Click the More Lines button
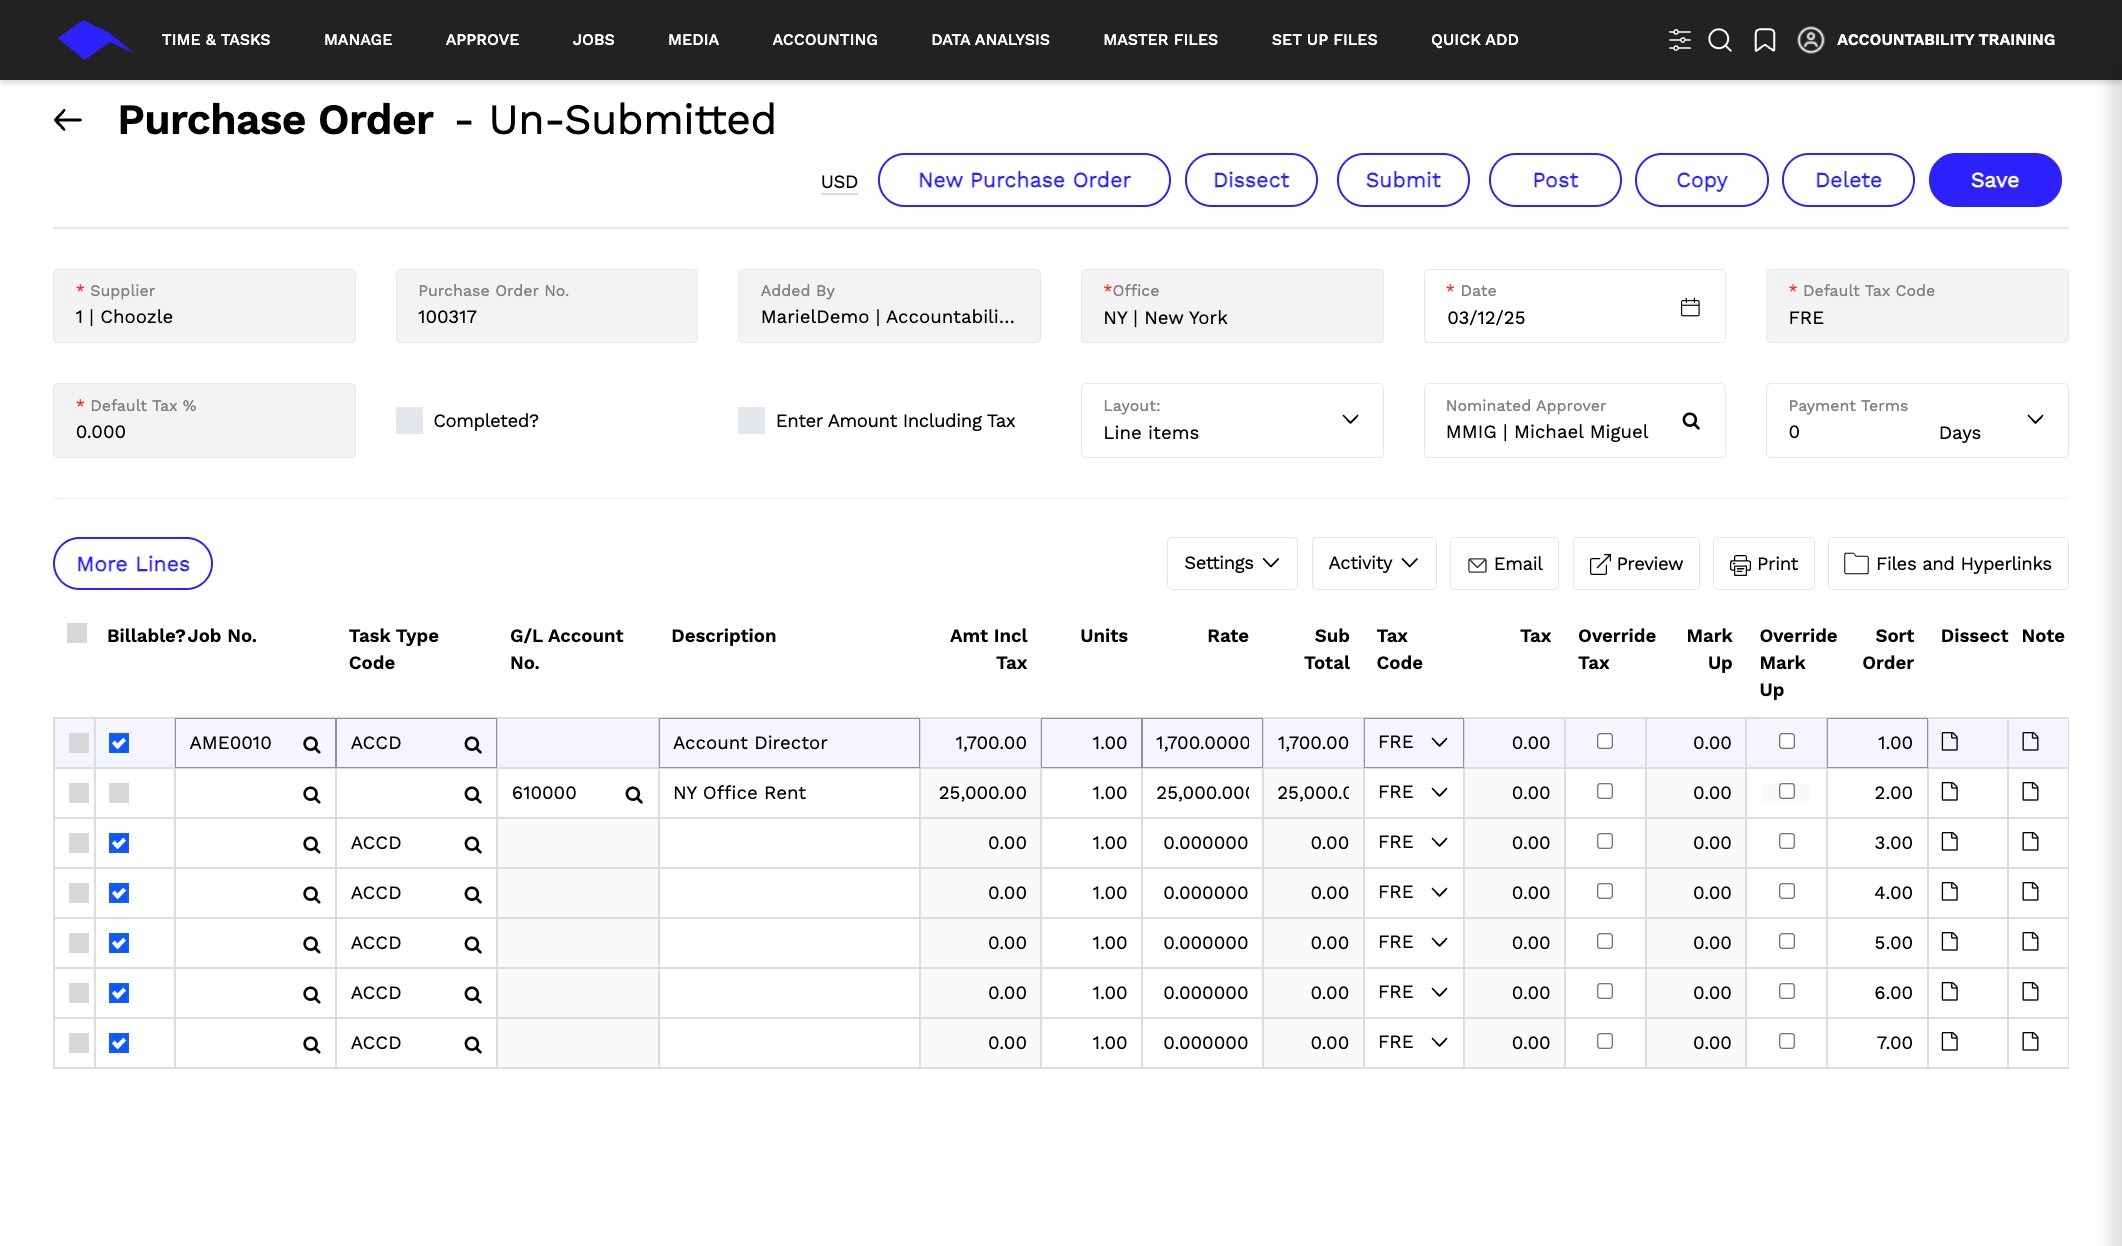 pos(133,564)
